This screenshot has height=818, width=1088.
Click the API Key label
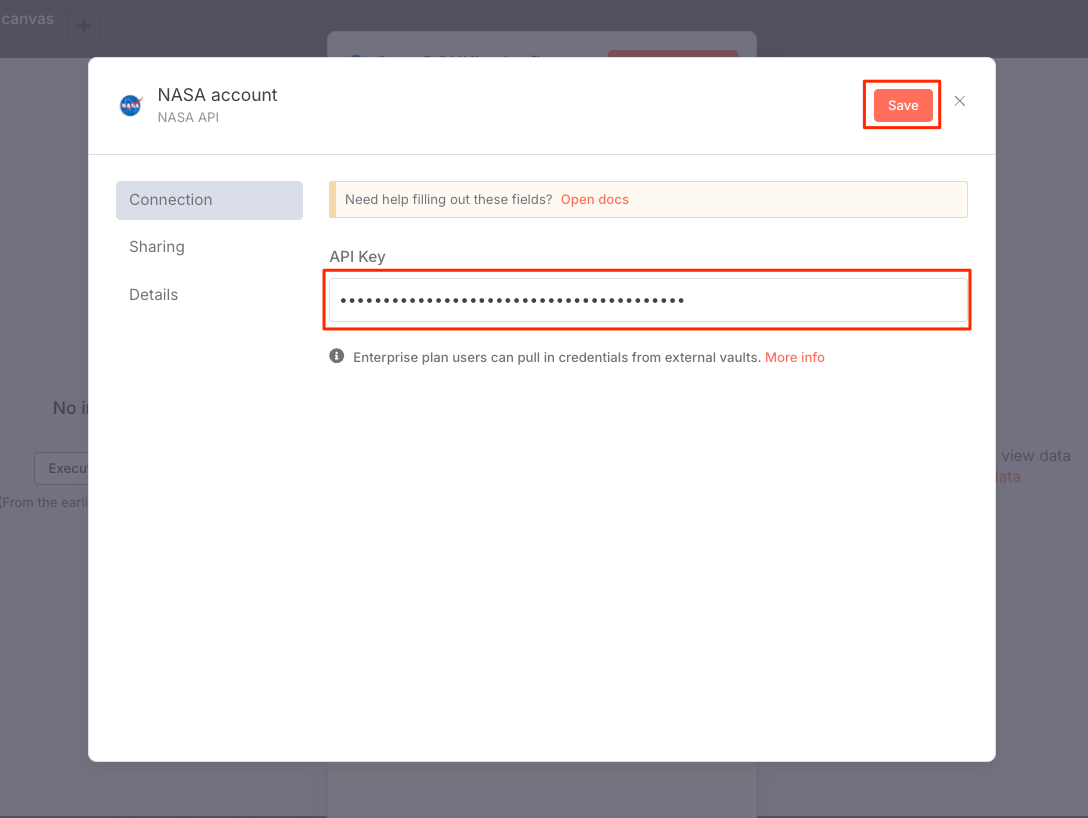pos(357,257)
